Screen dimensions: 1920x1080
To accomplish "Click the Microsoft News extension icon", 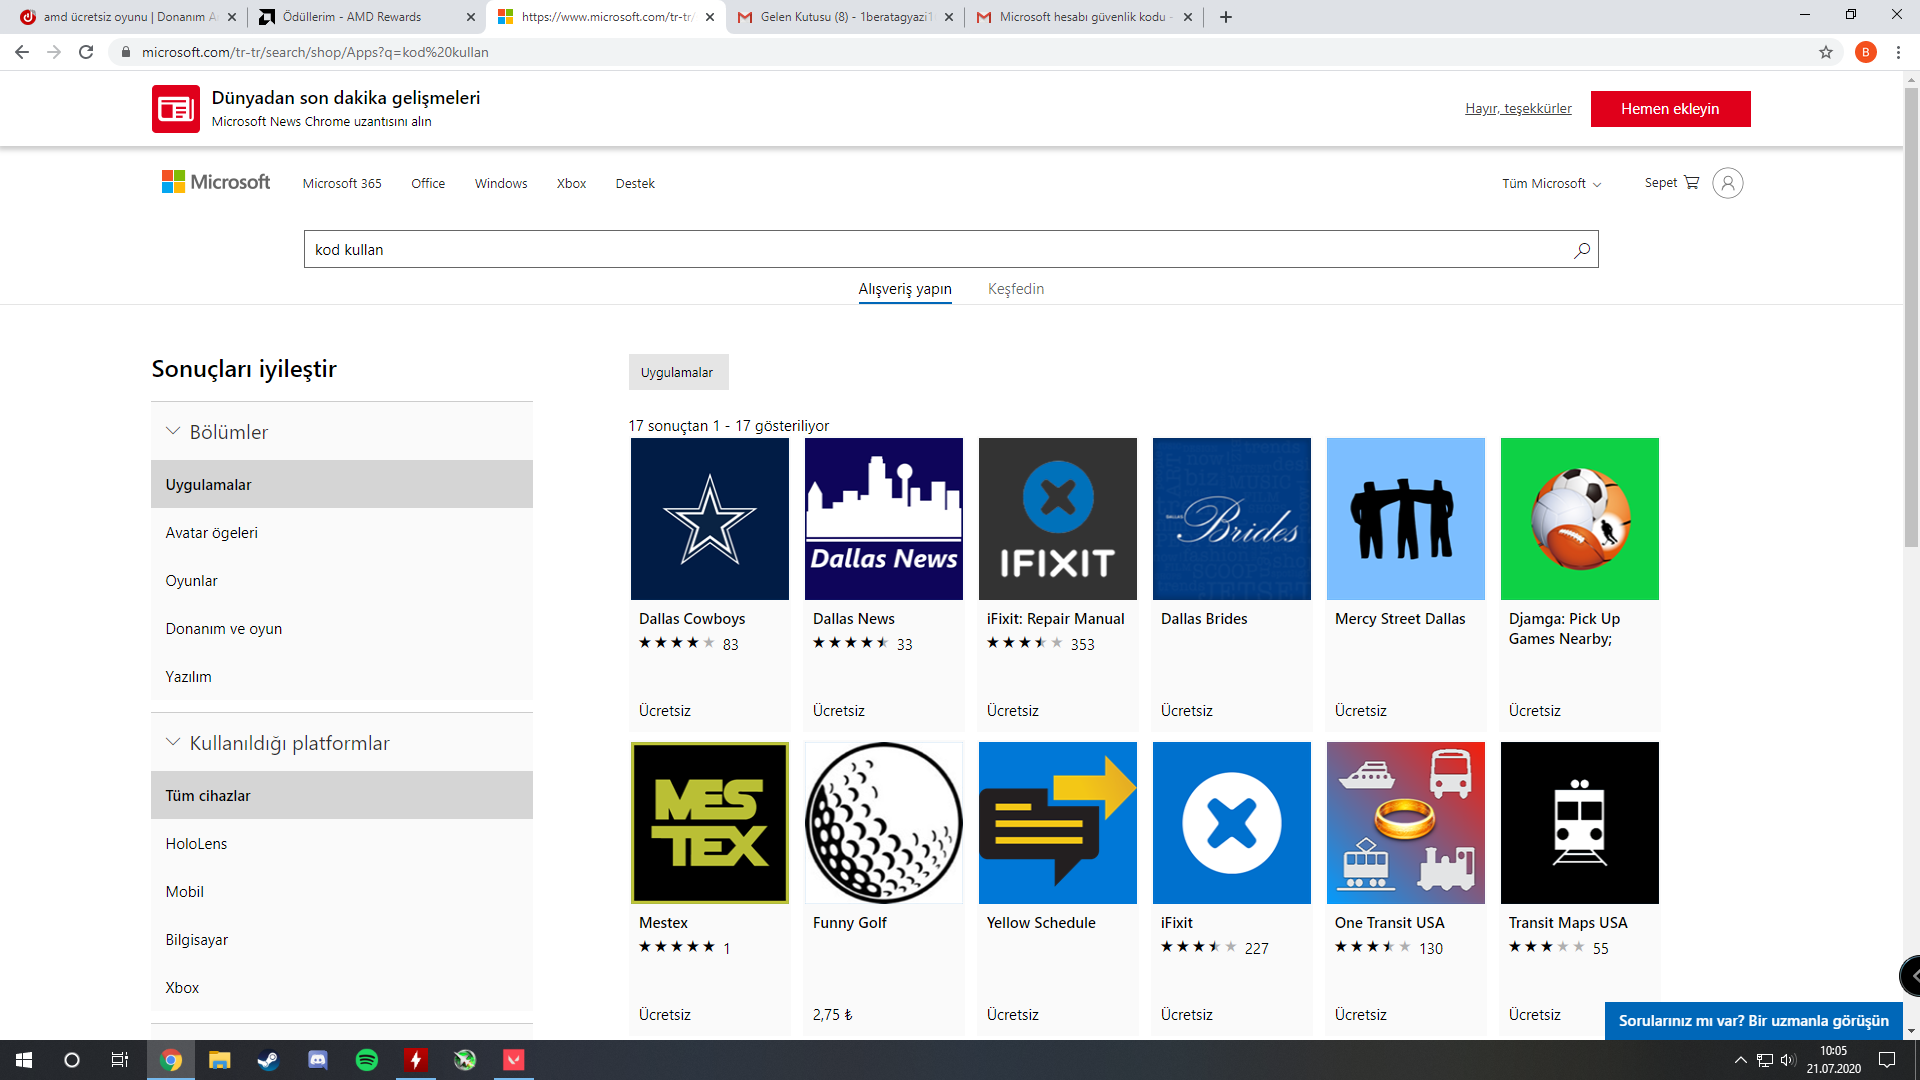I will [x=176, y=109].
